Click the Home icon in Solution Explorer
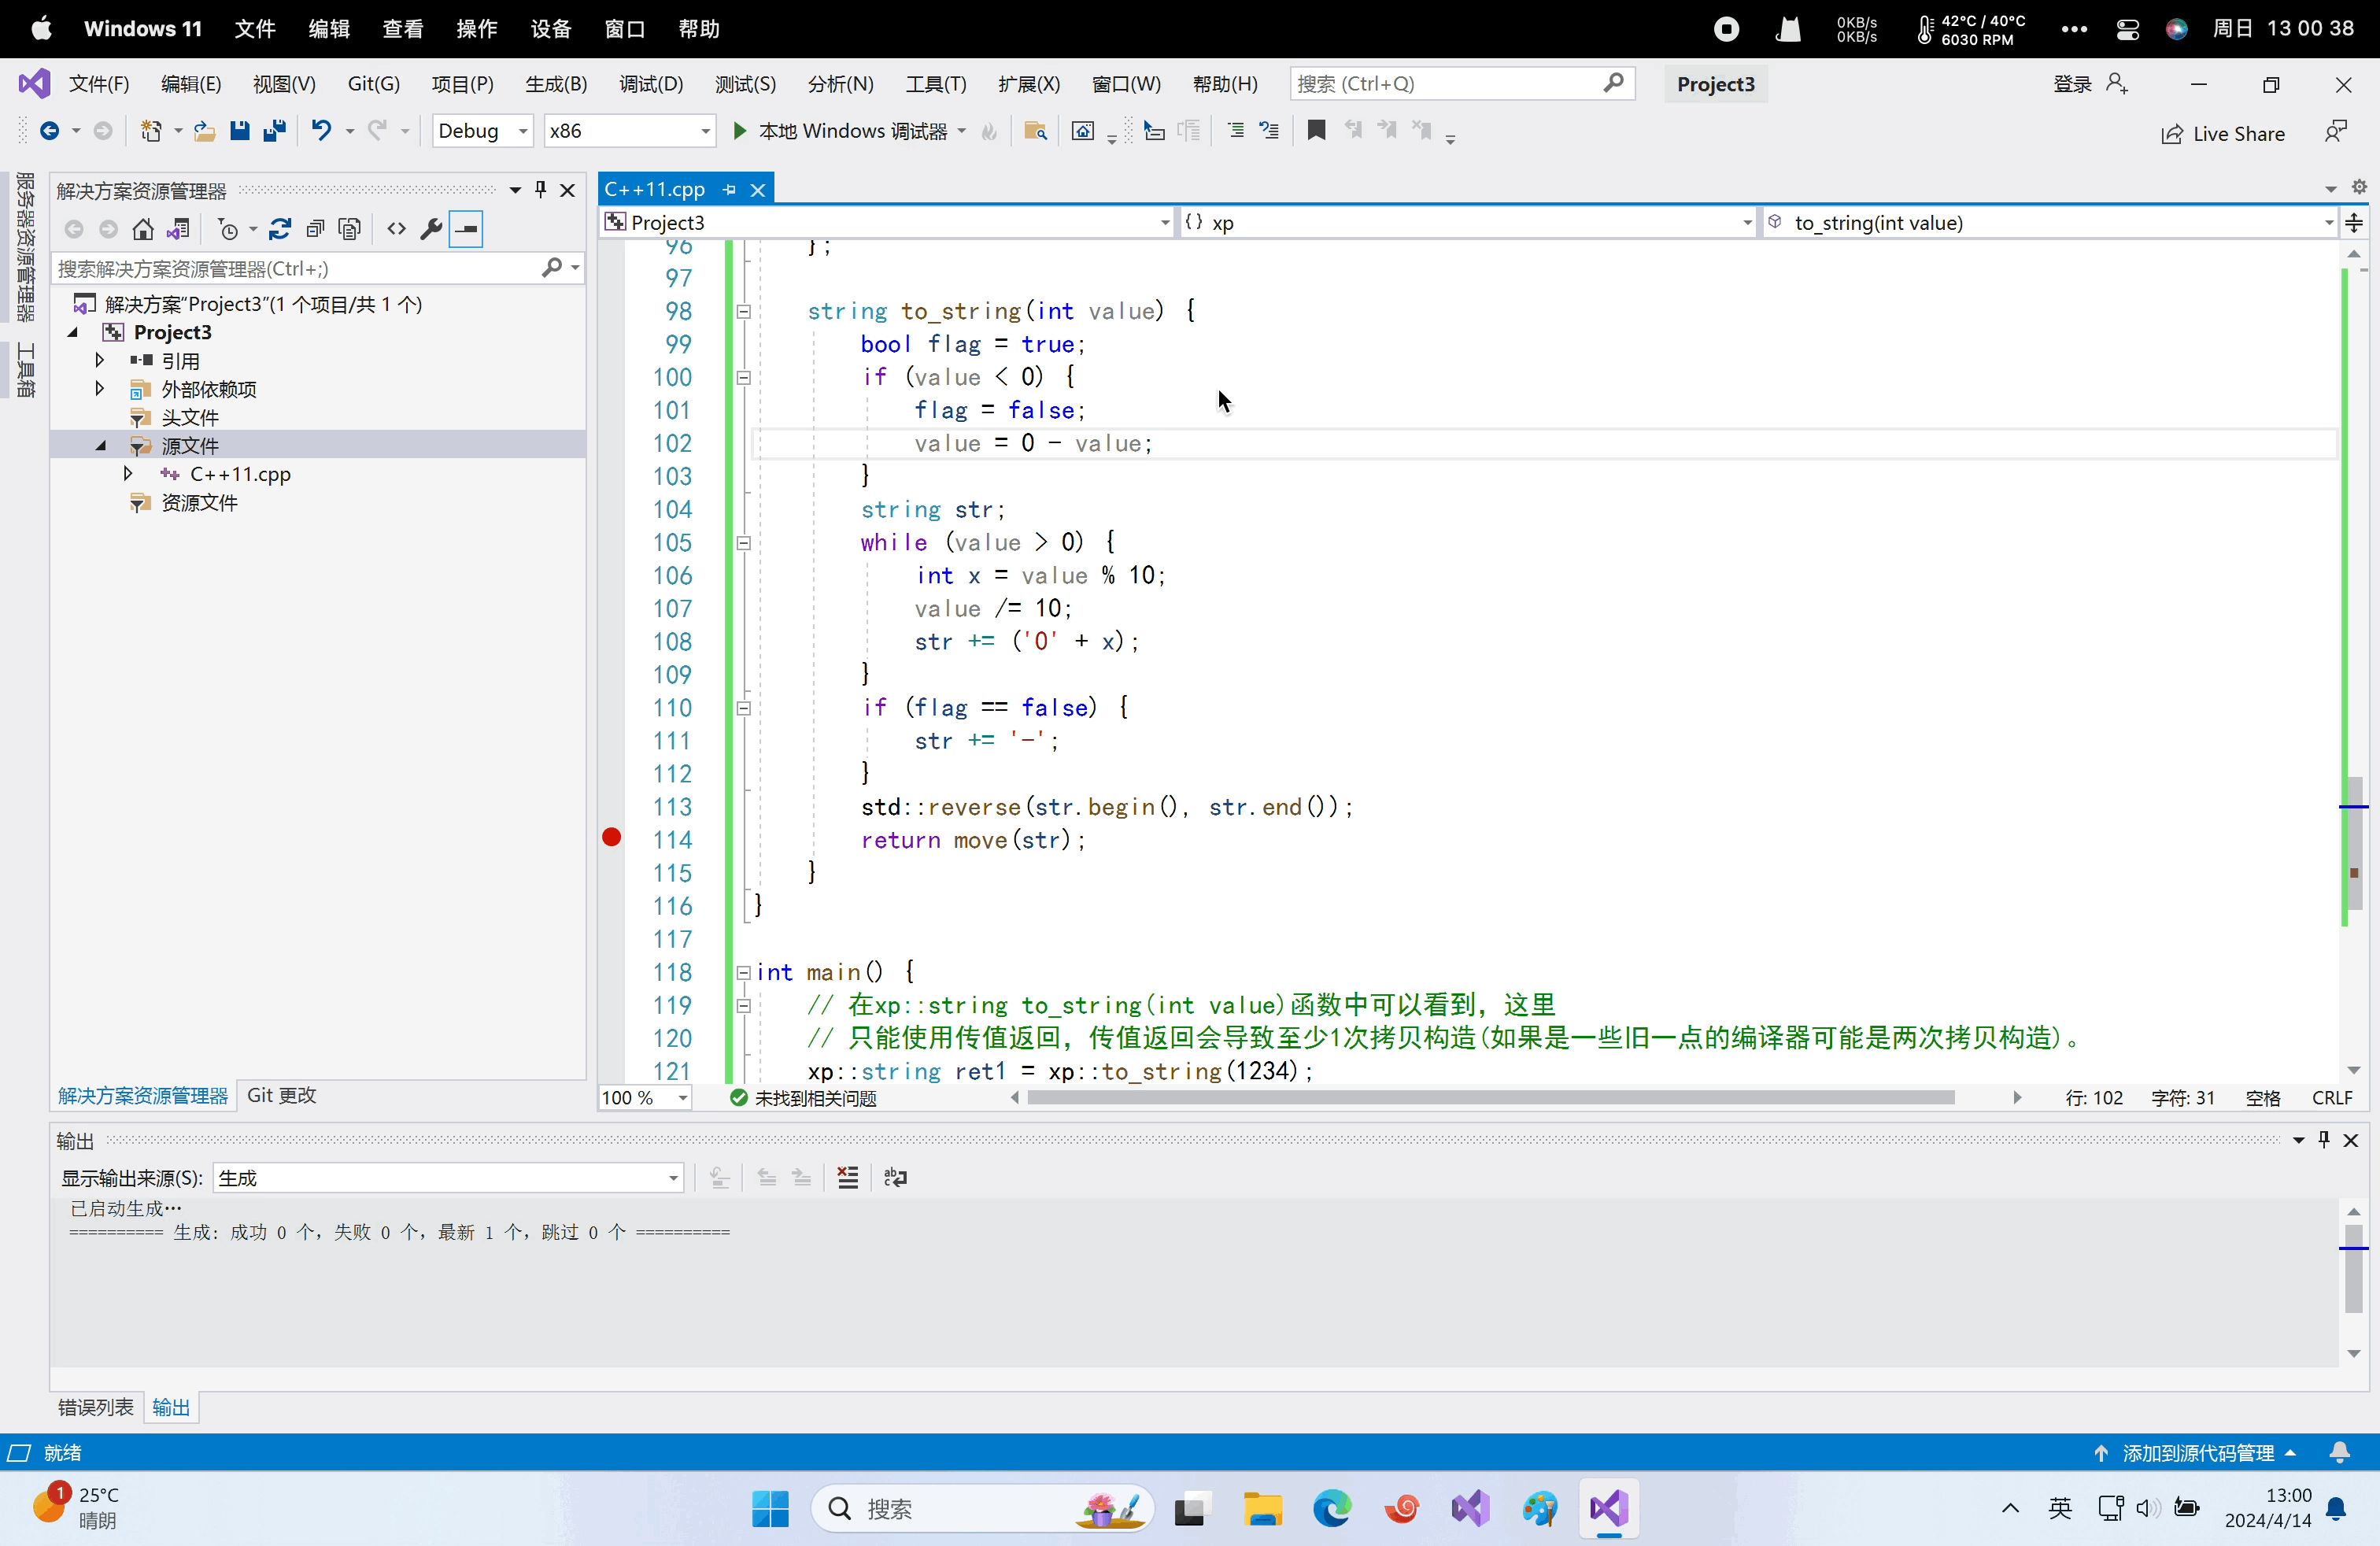 [x=143, y=230]
